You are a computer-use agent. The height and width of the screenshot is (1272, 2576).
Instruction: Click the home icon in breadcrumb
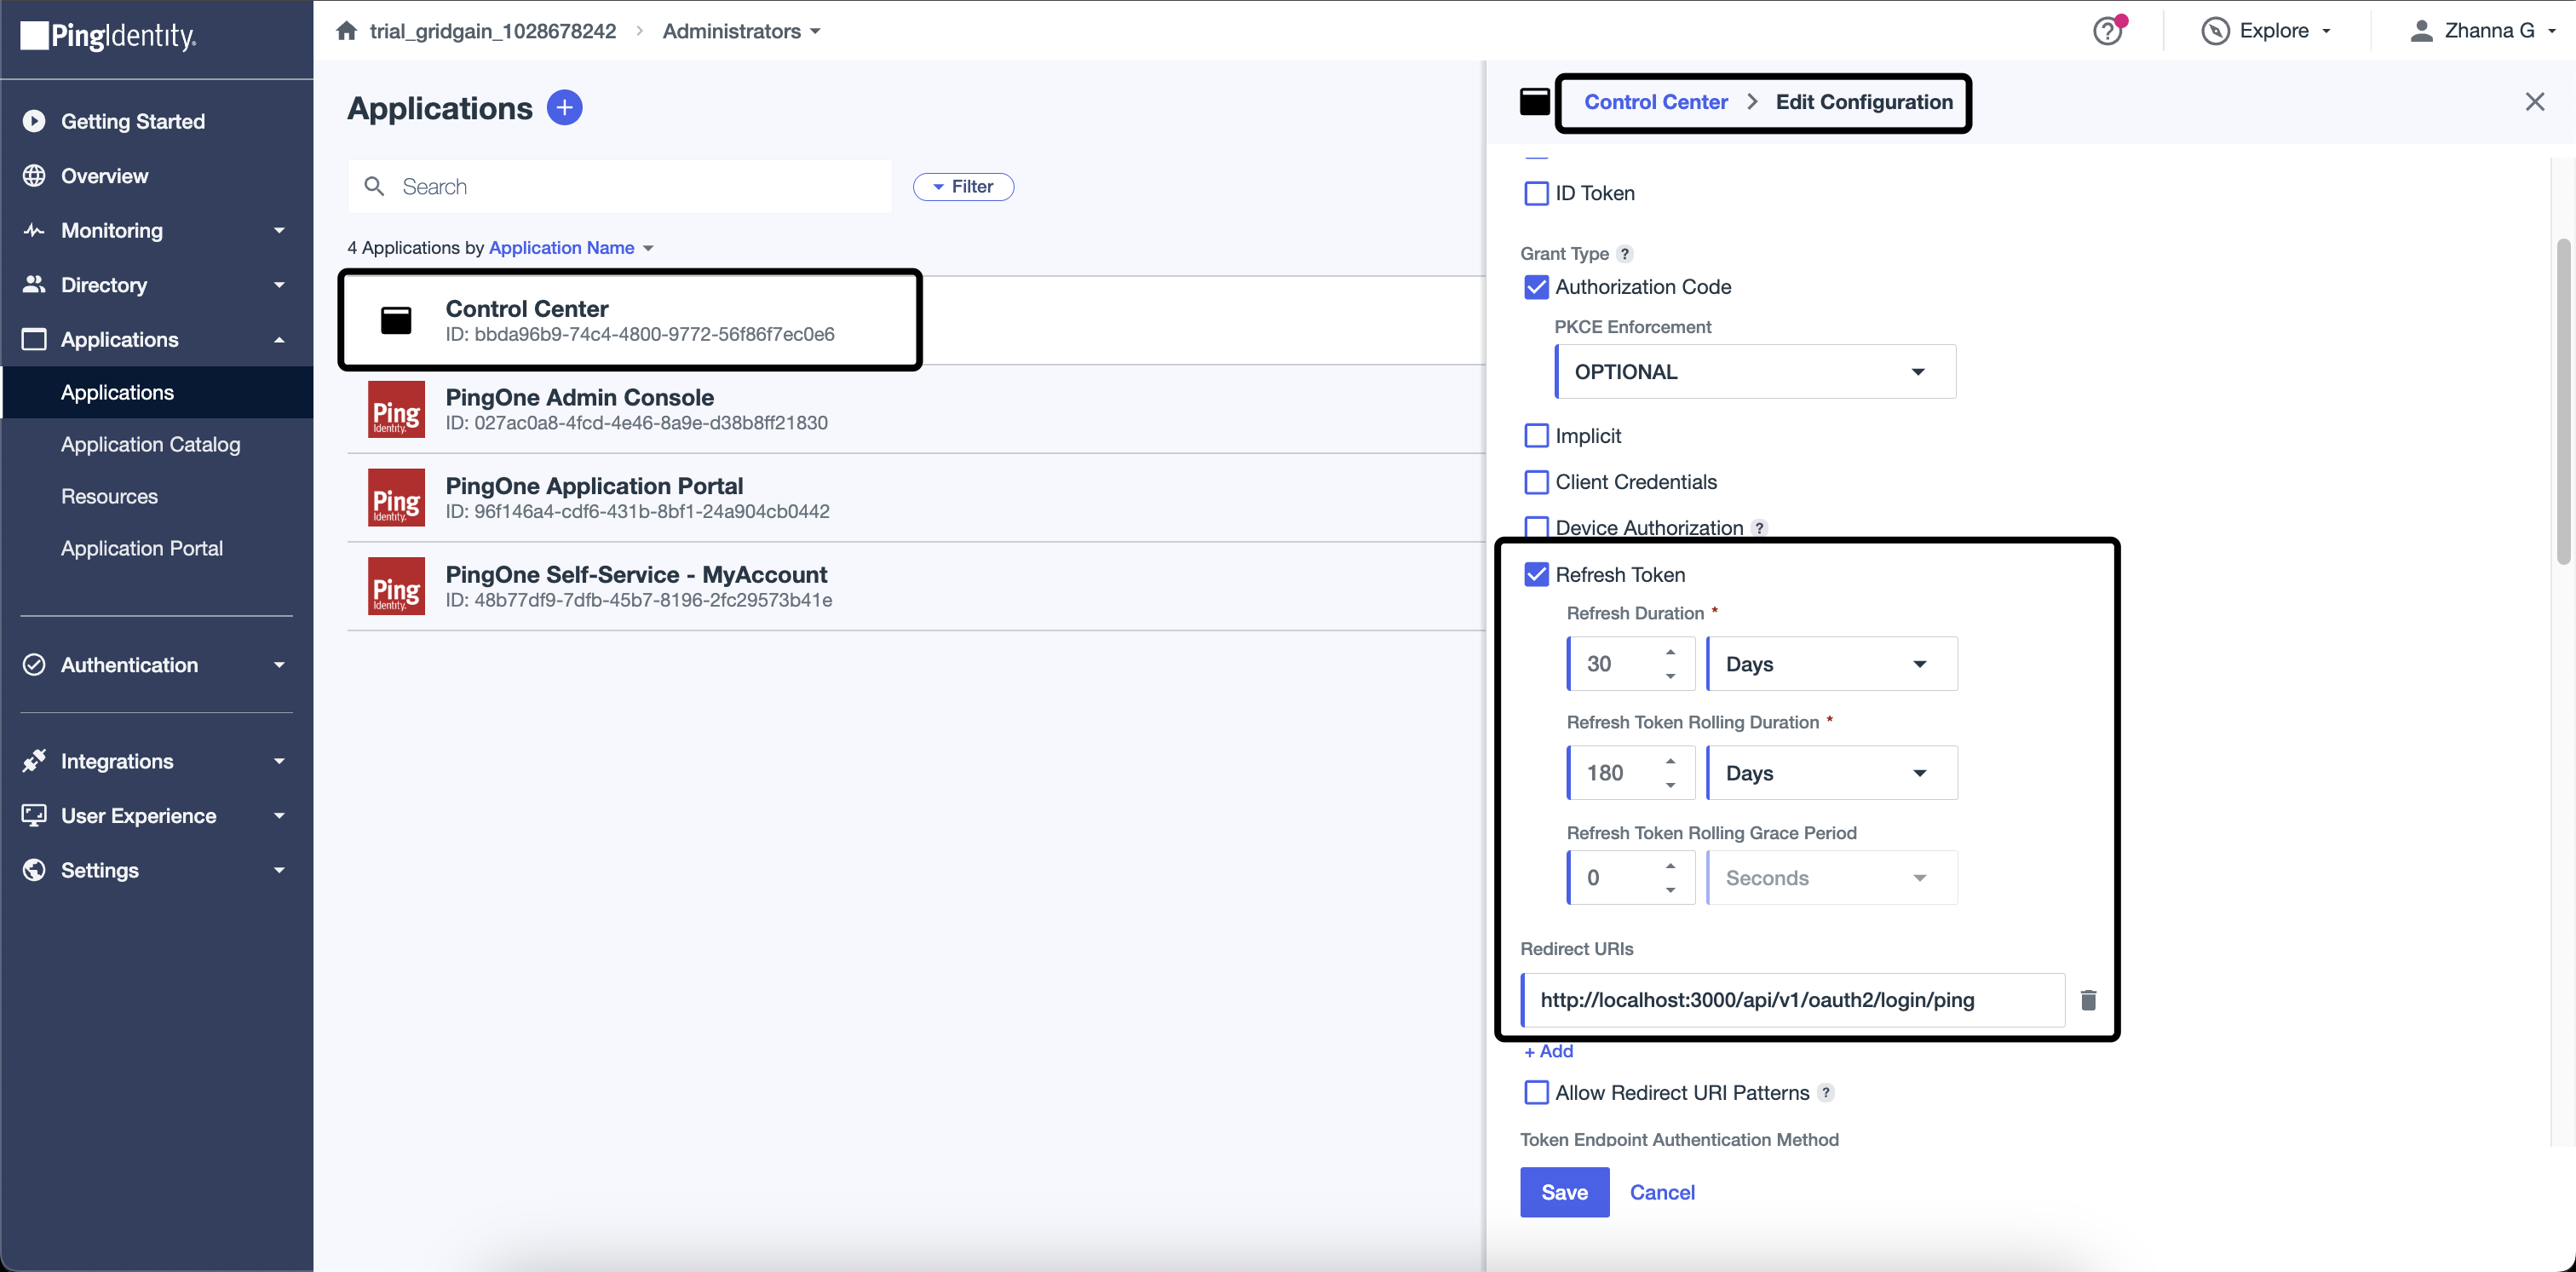tap(346, 31)
